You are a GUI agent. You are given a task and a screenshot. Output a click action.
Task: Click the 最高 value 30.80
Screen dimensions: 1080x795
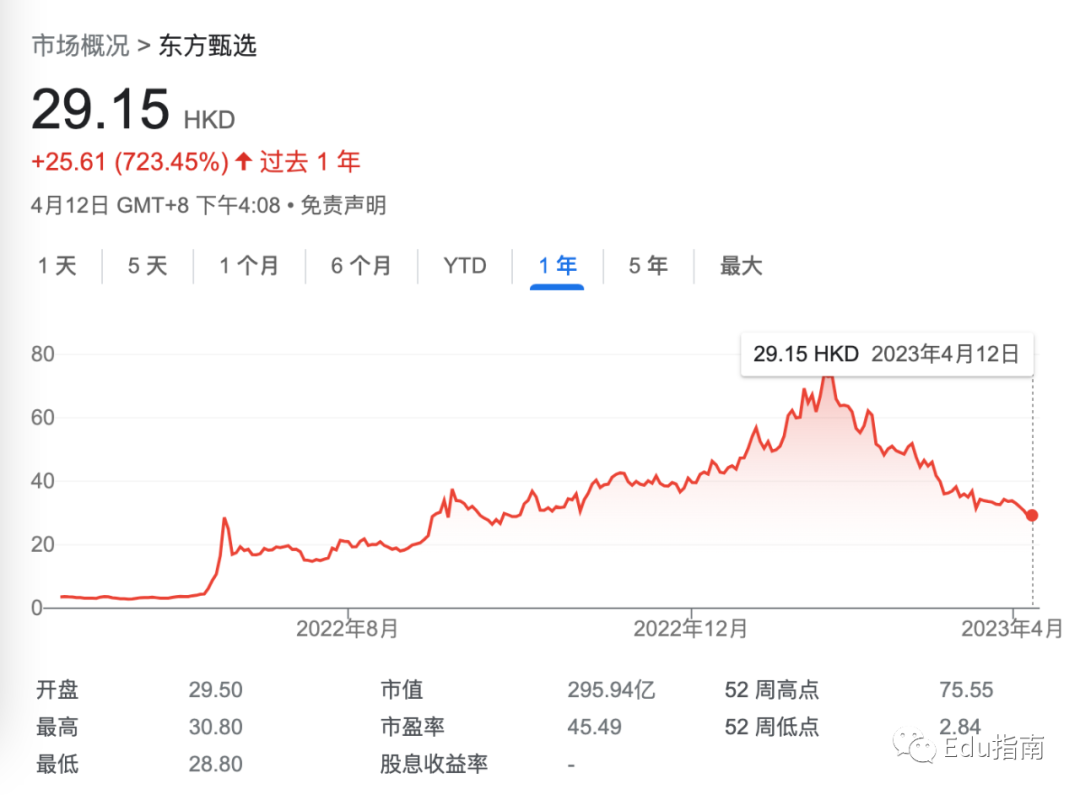pyautogui.click(x=216, y=727)
